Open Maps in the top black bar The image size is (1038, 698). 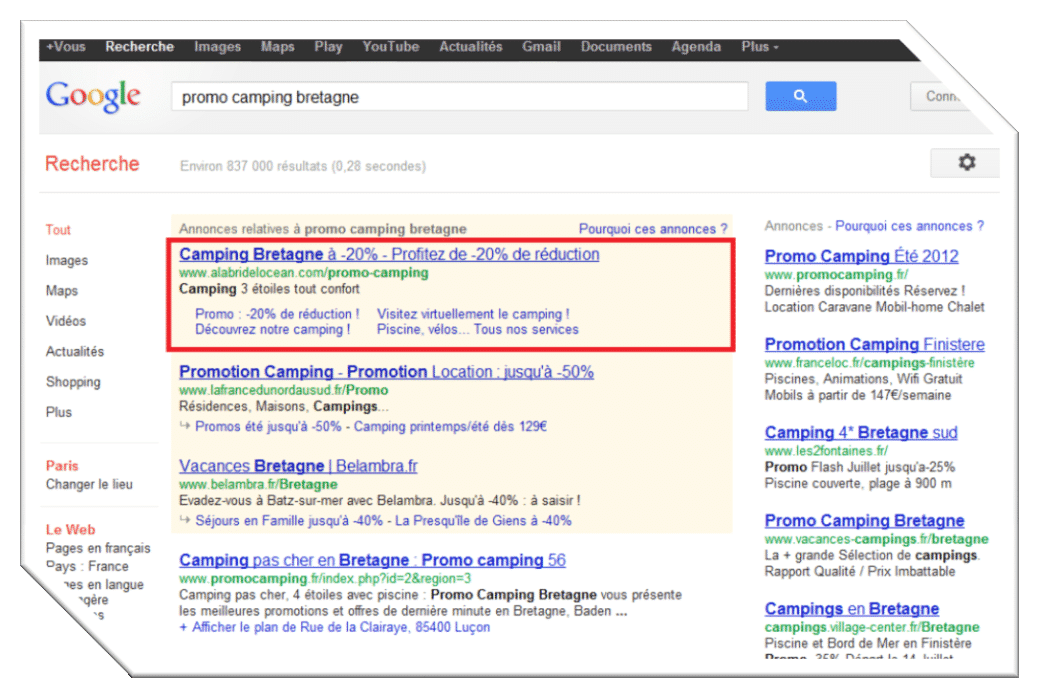277,47
